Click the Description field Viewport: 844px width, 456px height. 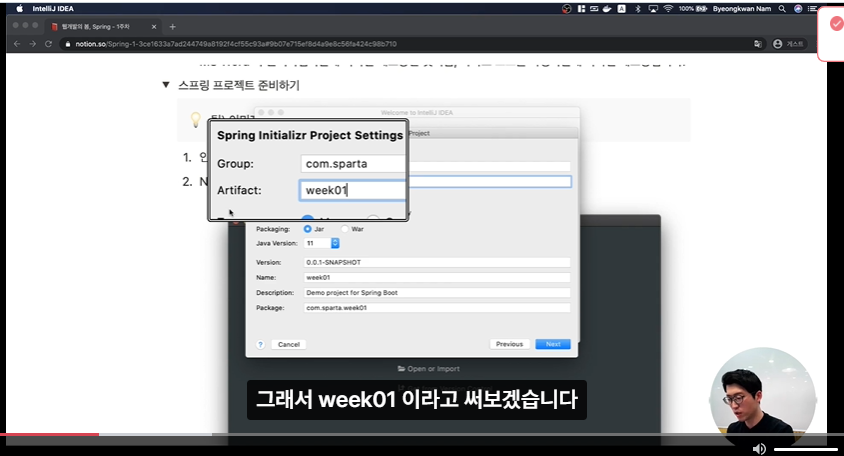point(437,292)
